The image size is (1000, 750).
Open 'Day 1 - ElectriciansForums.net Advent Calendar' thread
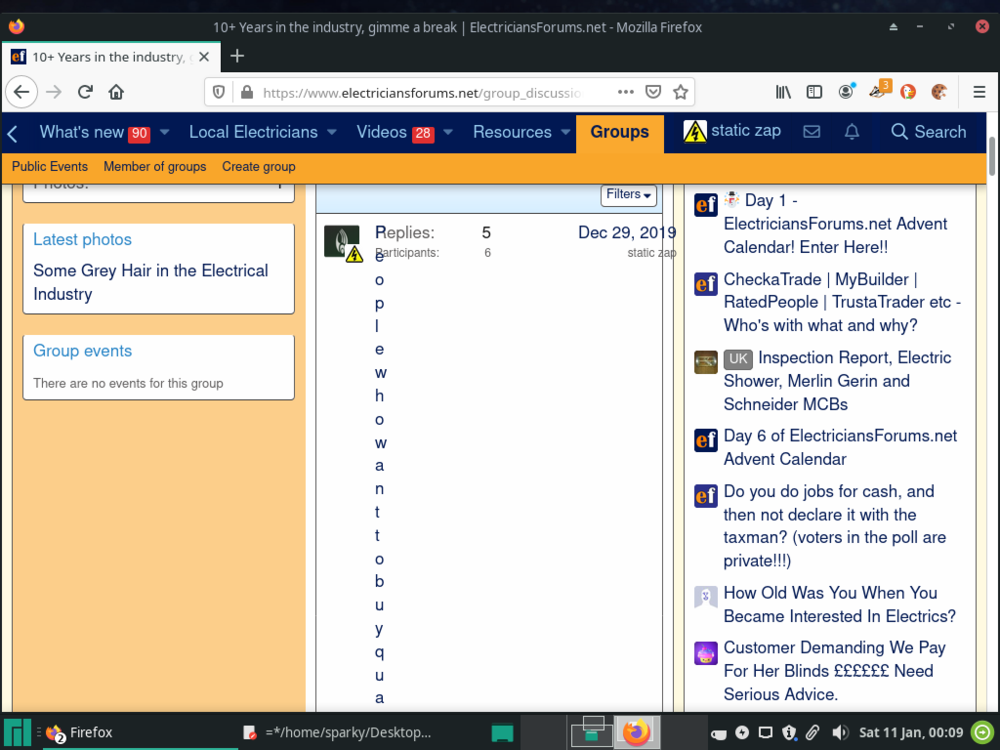click(x=835, y=223)
